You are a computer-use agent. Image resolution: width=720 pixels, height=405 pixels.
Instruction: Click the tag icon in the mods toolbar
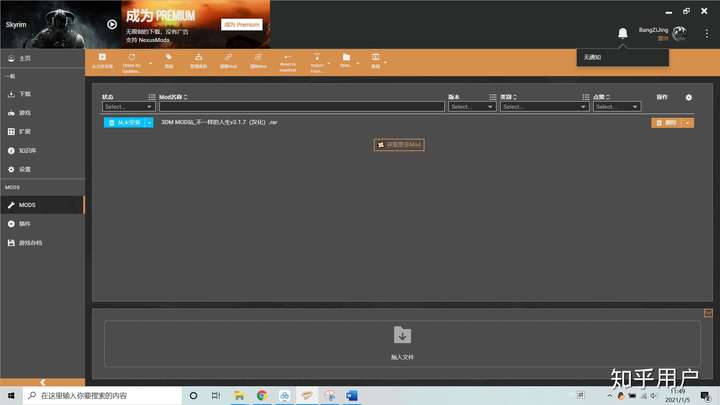169,61
